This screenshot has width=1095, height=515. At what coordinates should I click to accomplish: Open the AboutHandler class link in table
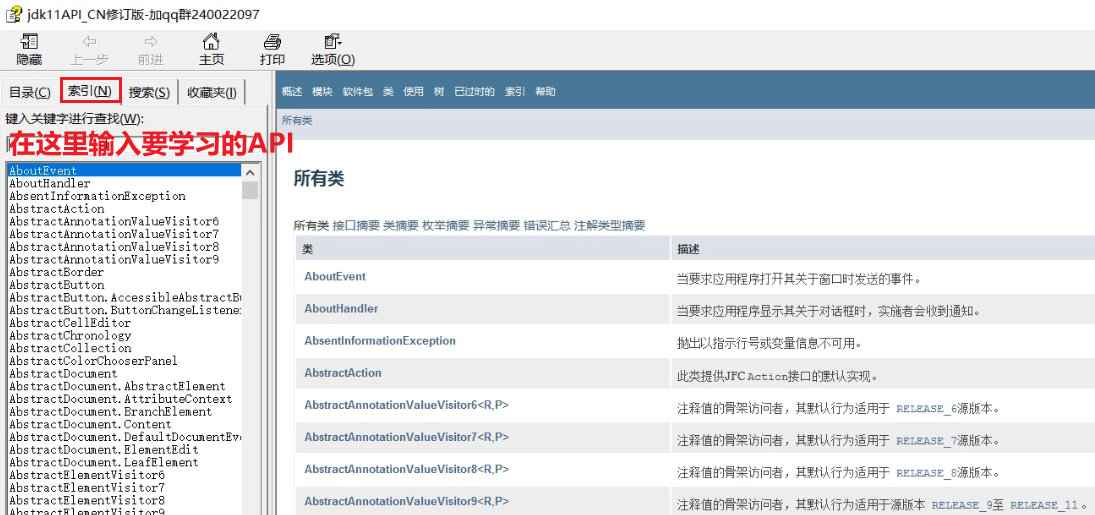341,308
